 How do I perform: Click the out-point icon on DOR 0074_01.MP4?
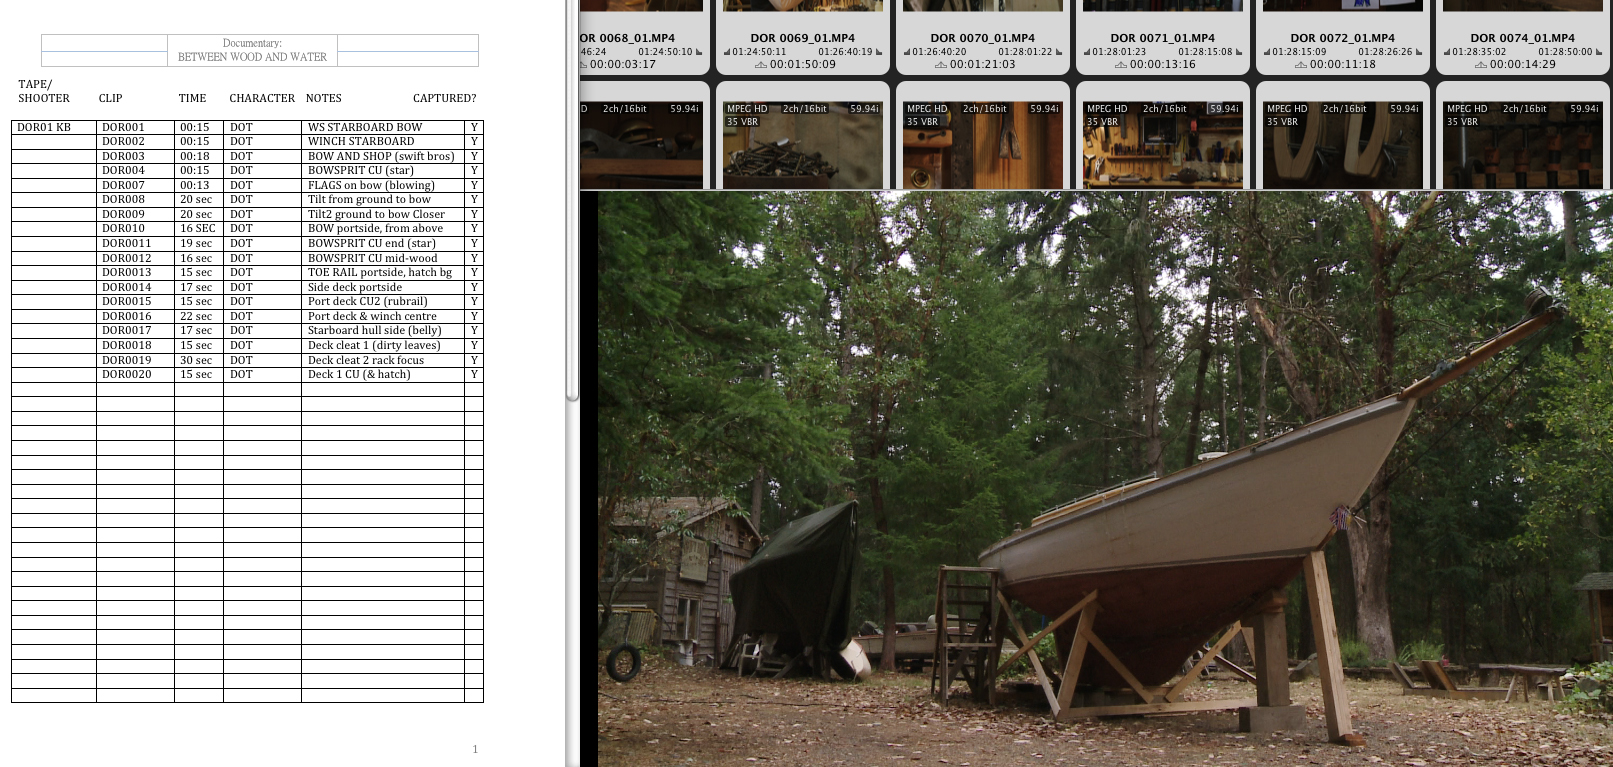(x=1599, y=52)
